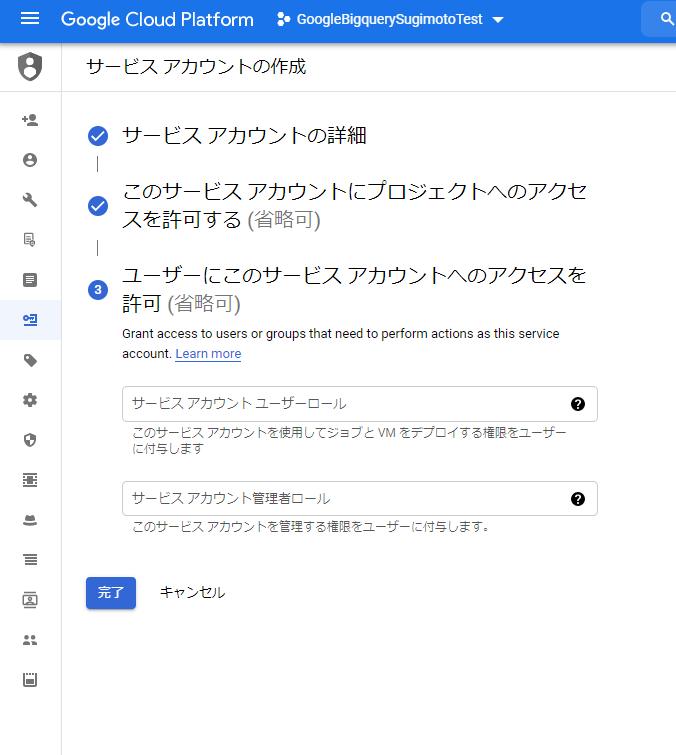This screenshot has width=676, height=755.
Task: Open the add-person IAM sidebar icon
Action: click(30, 120)
